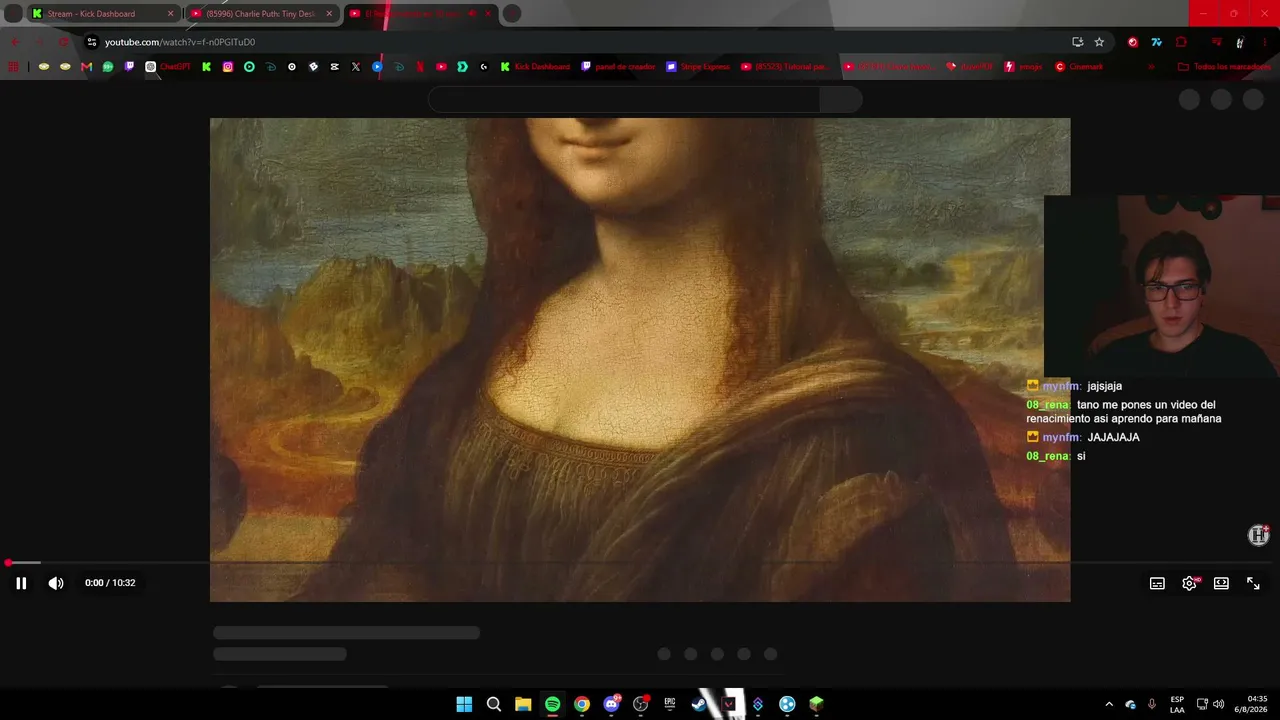Switch the player to theater mode
The image size is (1280, 720).
tap(1221, 583)
